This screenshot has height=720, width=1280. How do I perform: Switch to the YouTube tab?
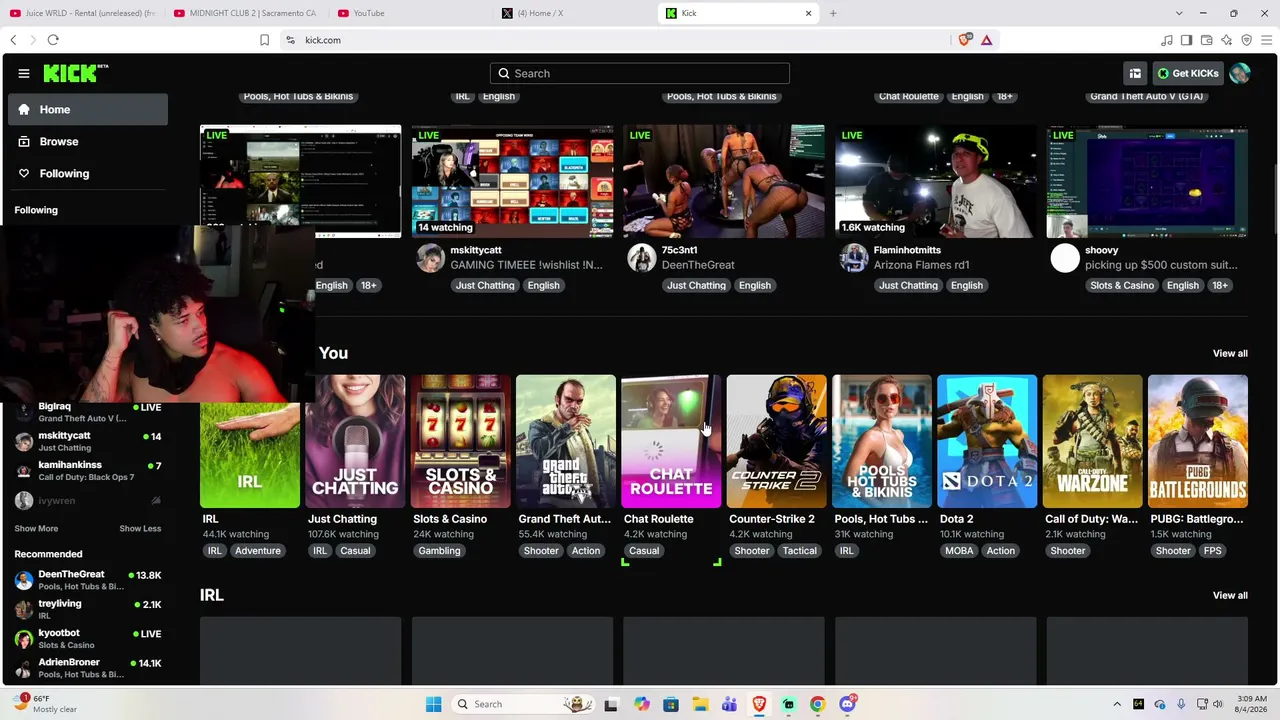tap(410, 13)
